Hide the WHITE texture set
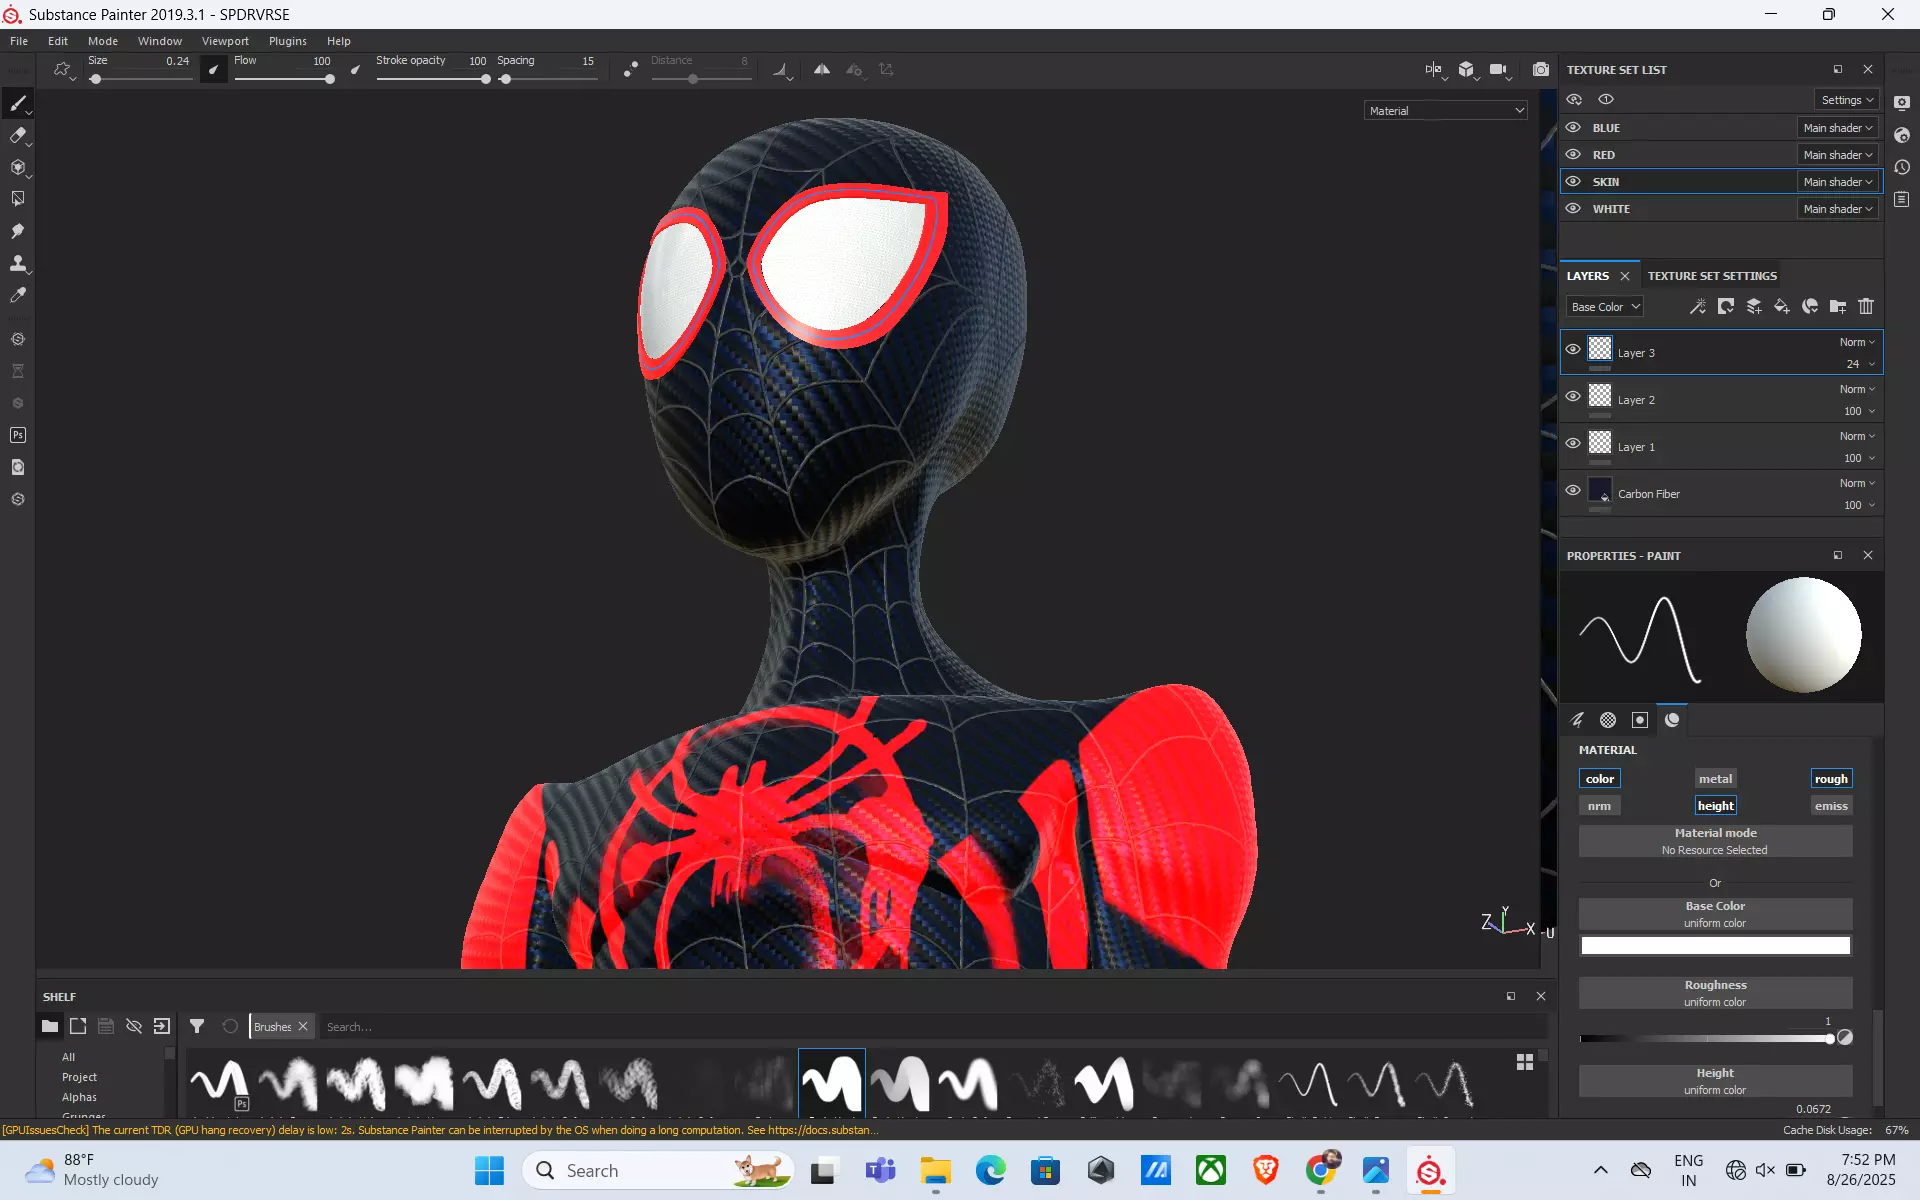 (1573, 209)
